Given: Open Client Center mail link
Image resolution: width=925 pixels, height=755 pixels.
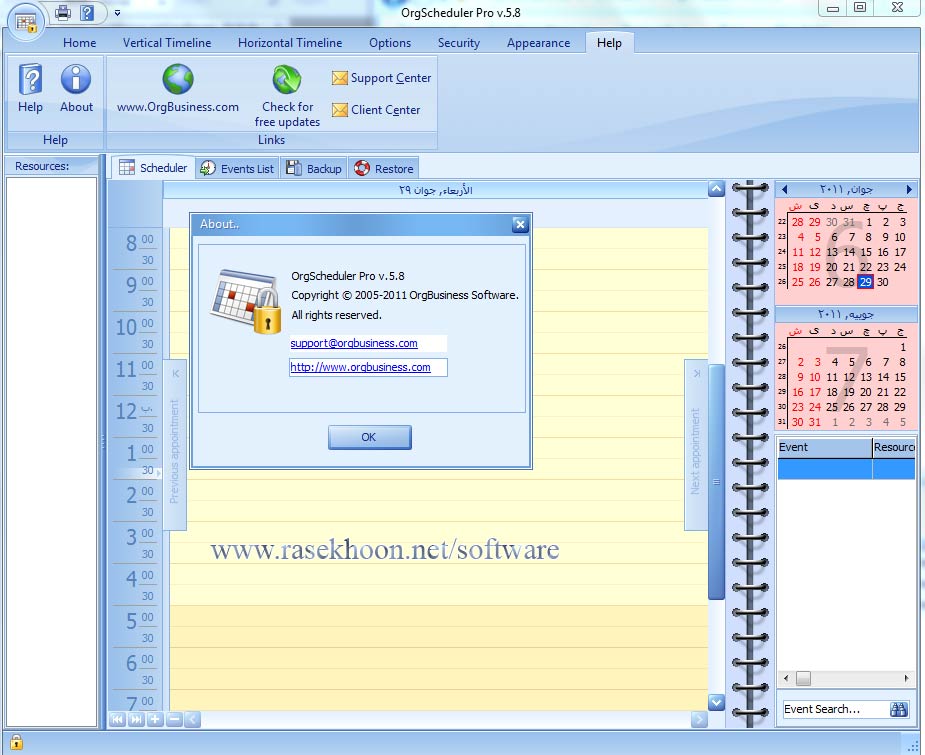Looking at the screenshot, I should coord(376,110).
